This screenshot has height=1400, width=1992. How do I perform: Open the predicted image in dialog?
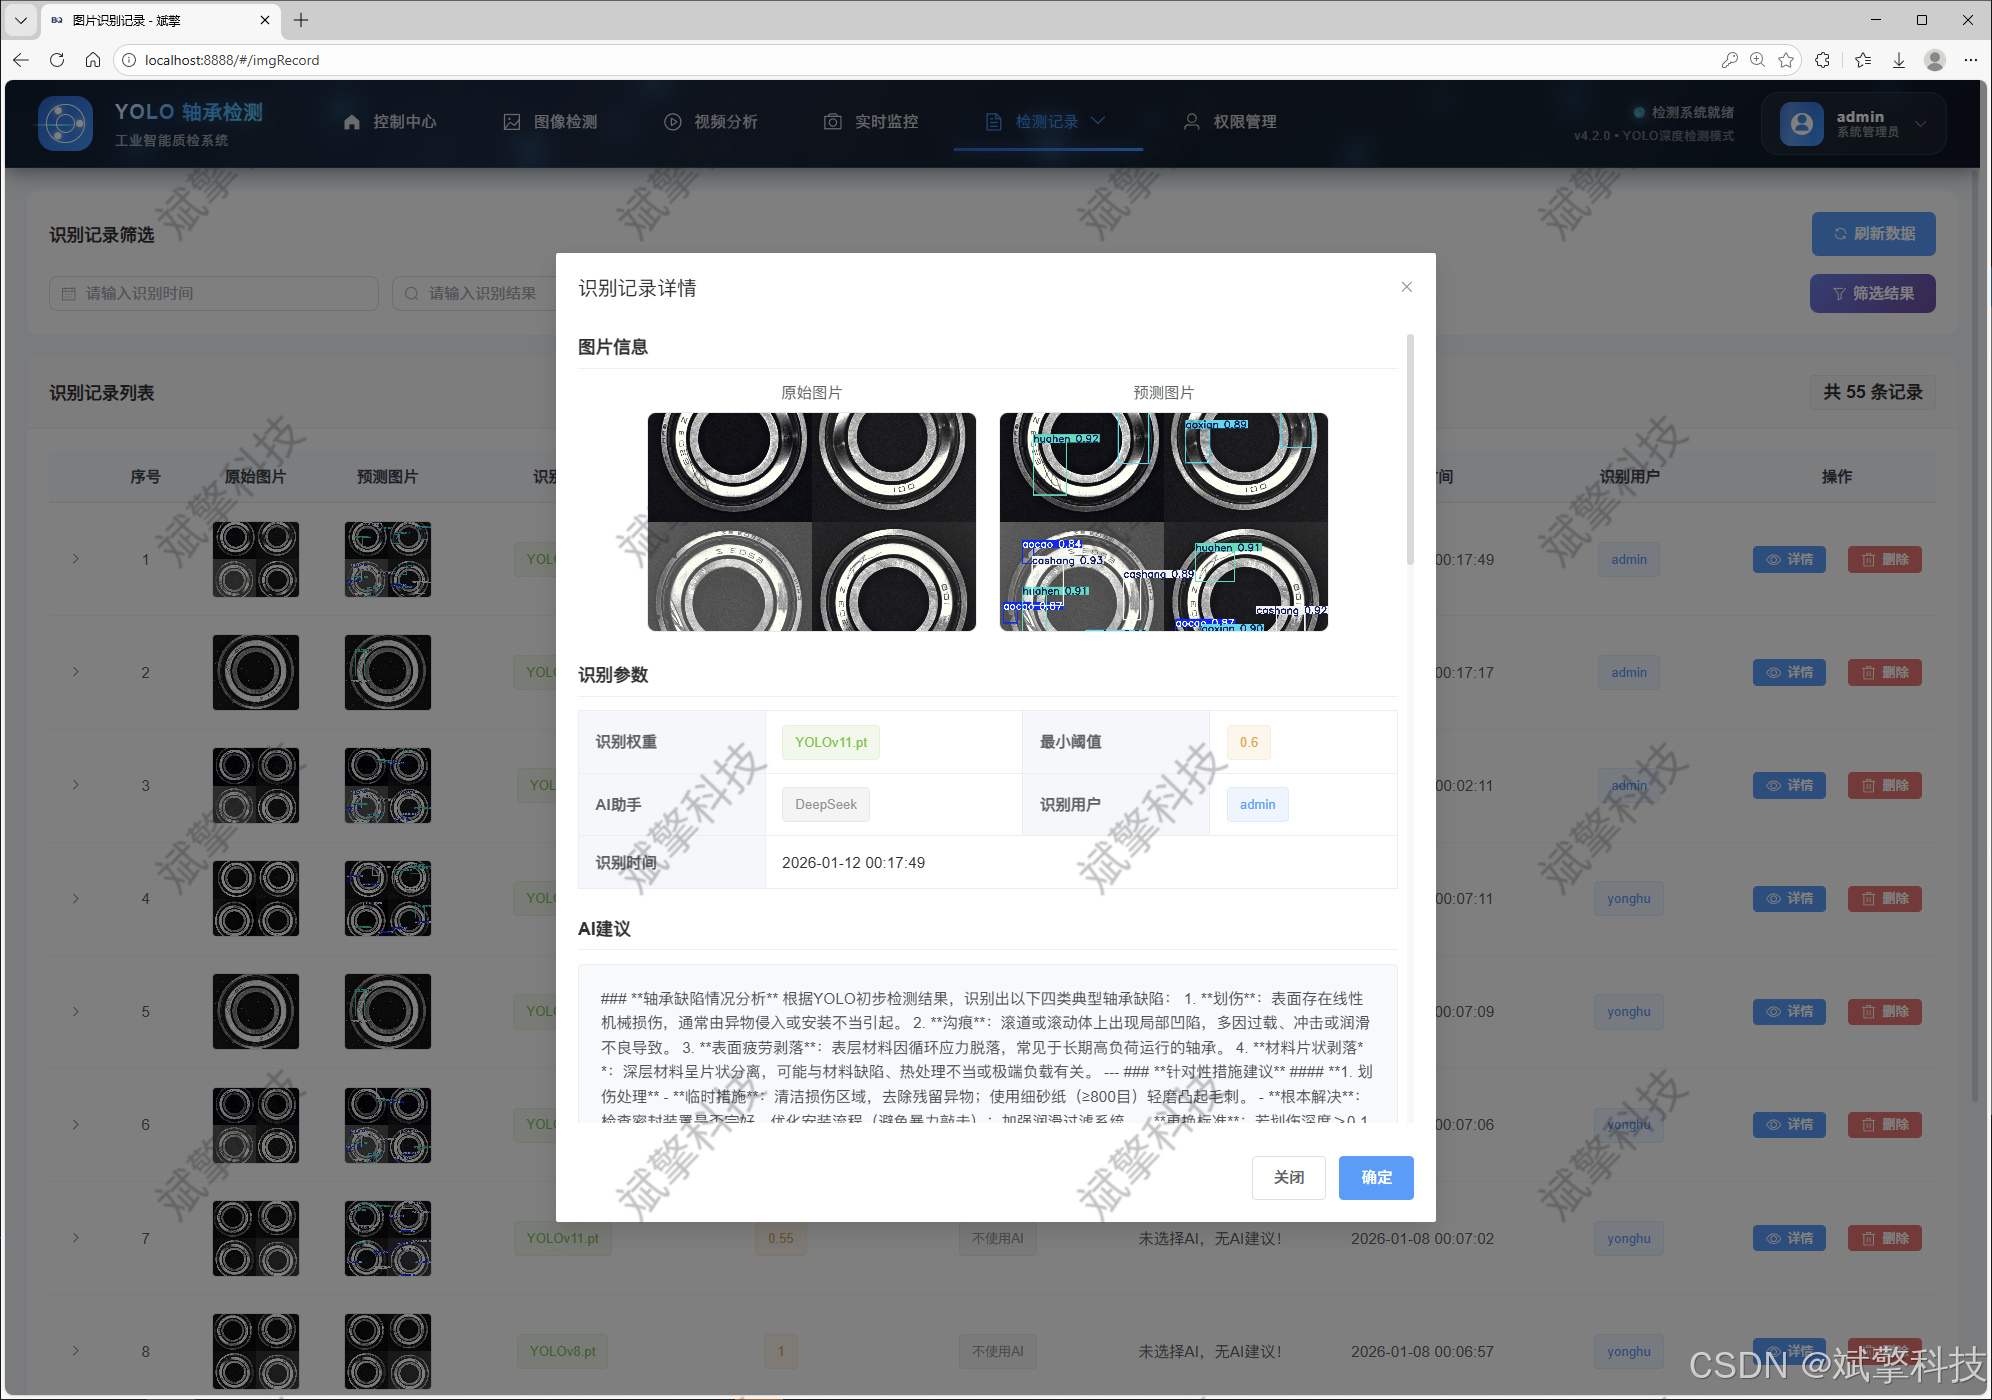tap(1163, 522)
